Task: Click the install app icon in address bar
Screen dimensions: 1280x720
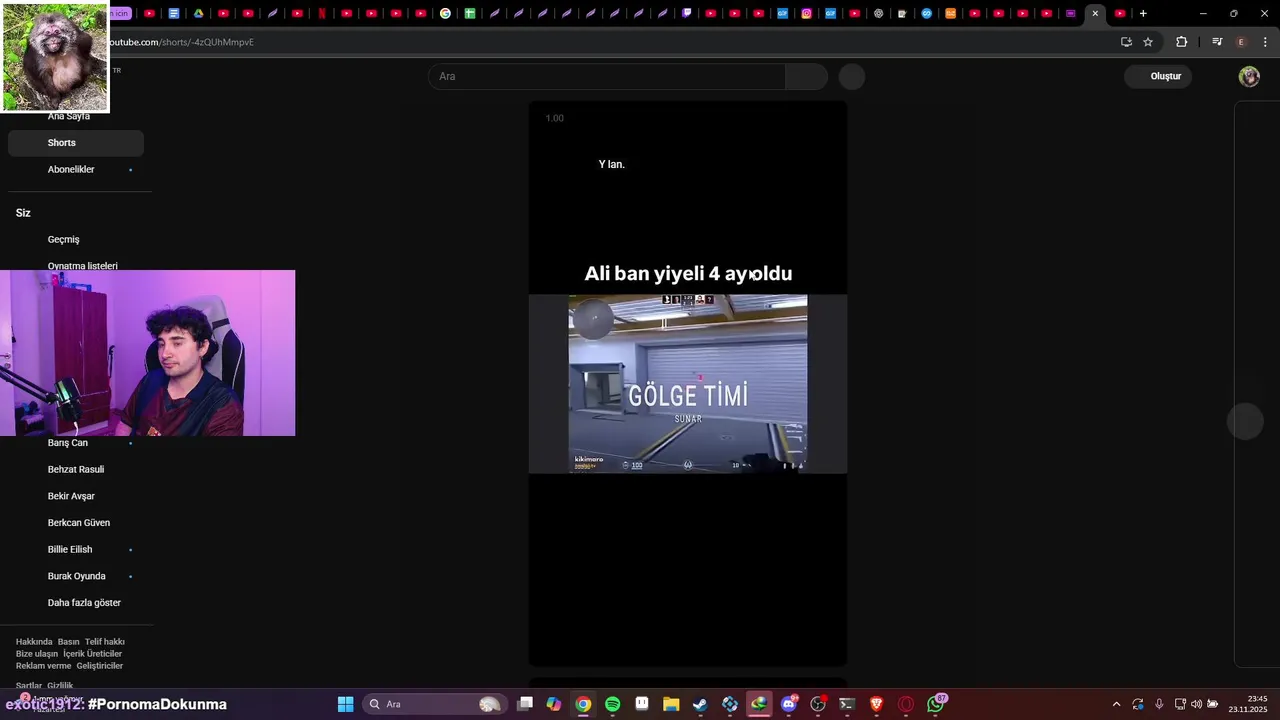Action: click(x=1126, y=42)
